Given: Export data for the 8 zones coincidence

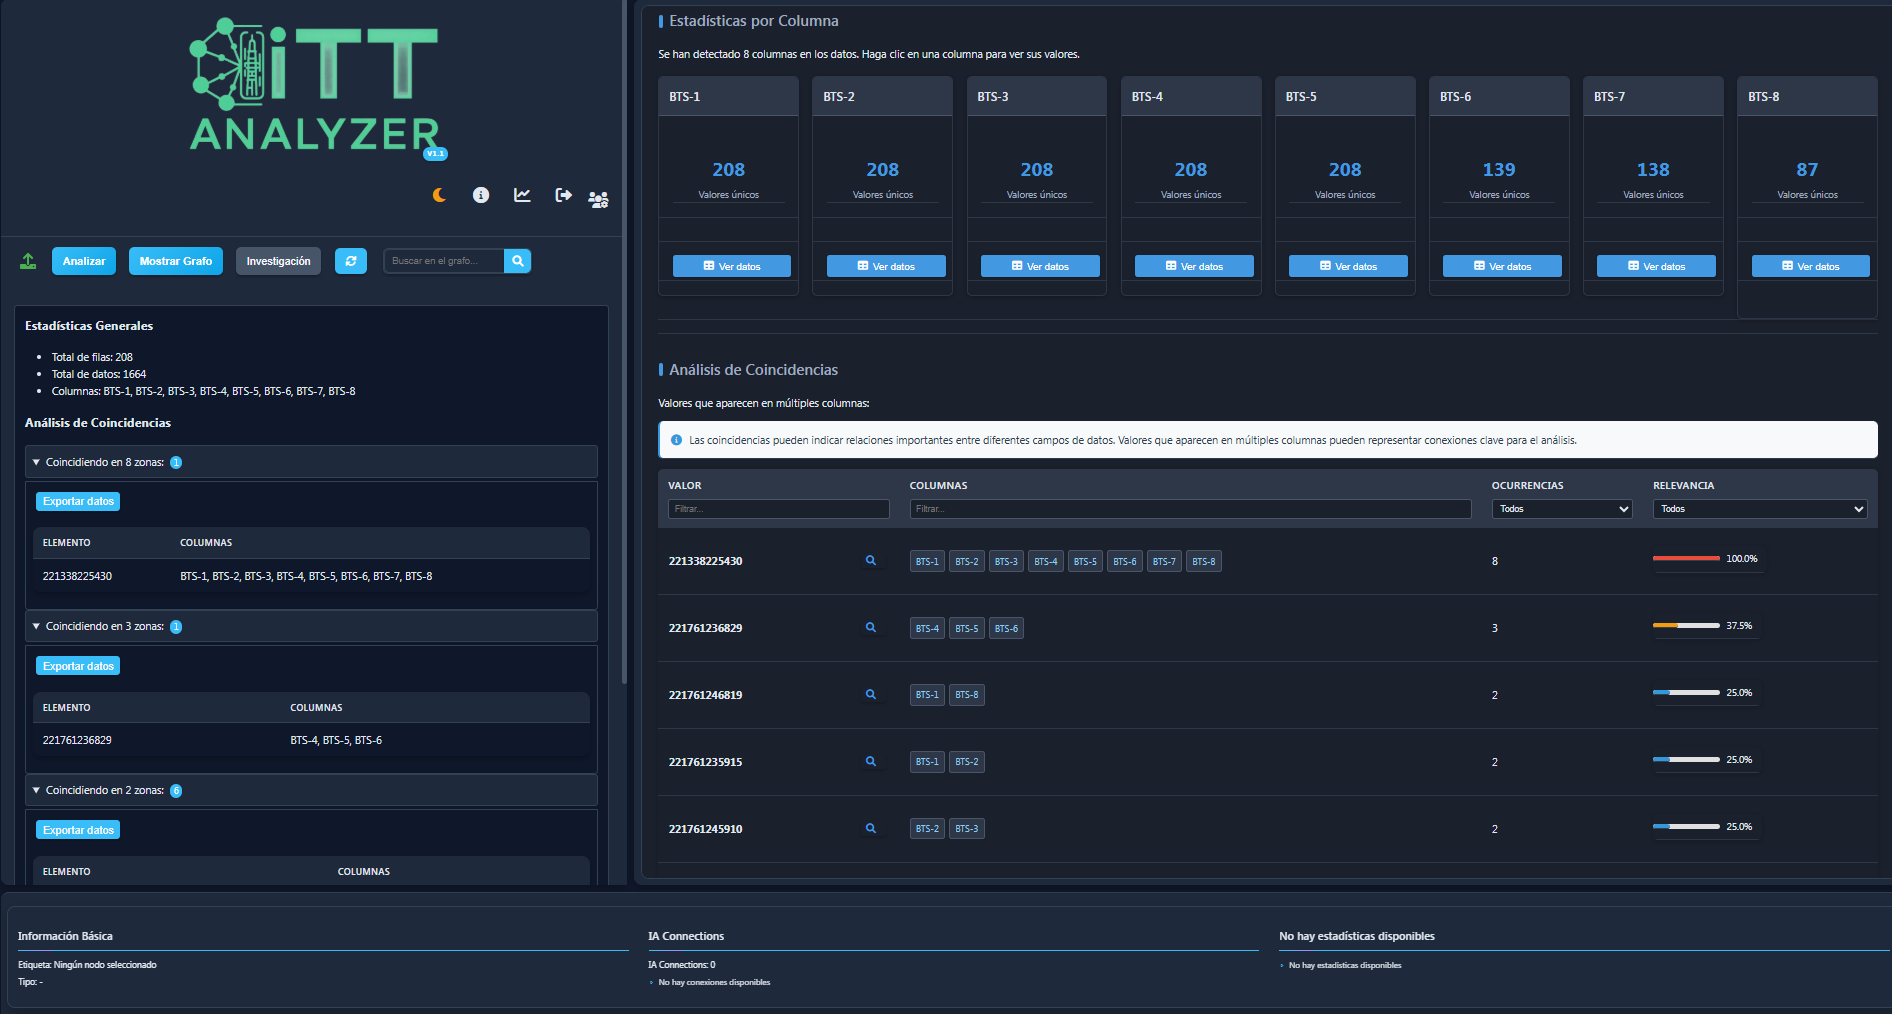Looking at the screenshot, I should tap(78, 501).
